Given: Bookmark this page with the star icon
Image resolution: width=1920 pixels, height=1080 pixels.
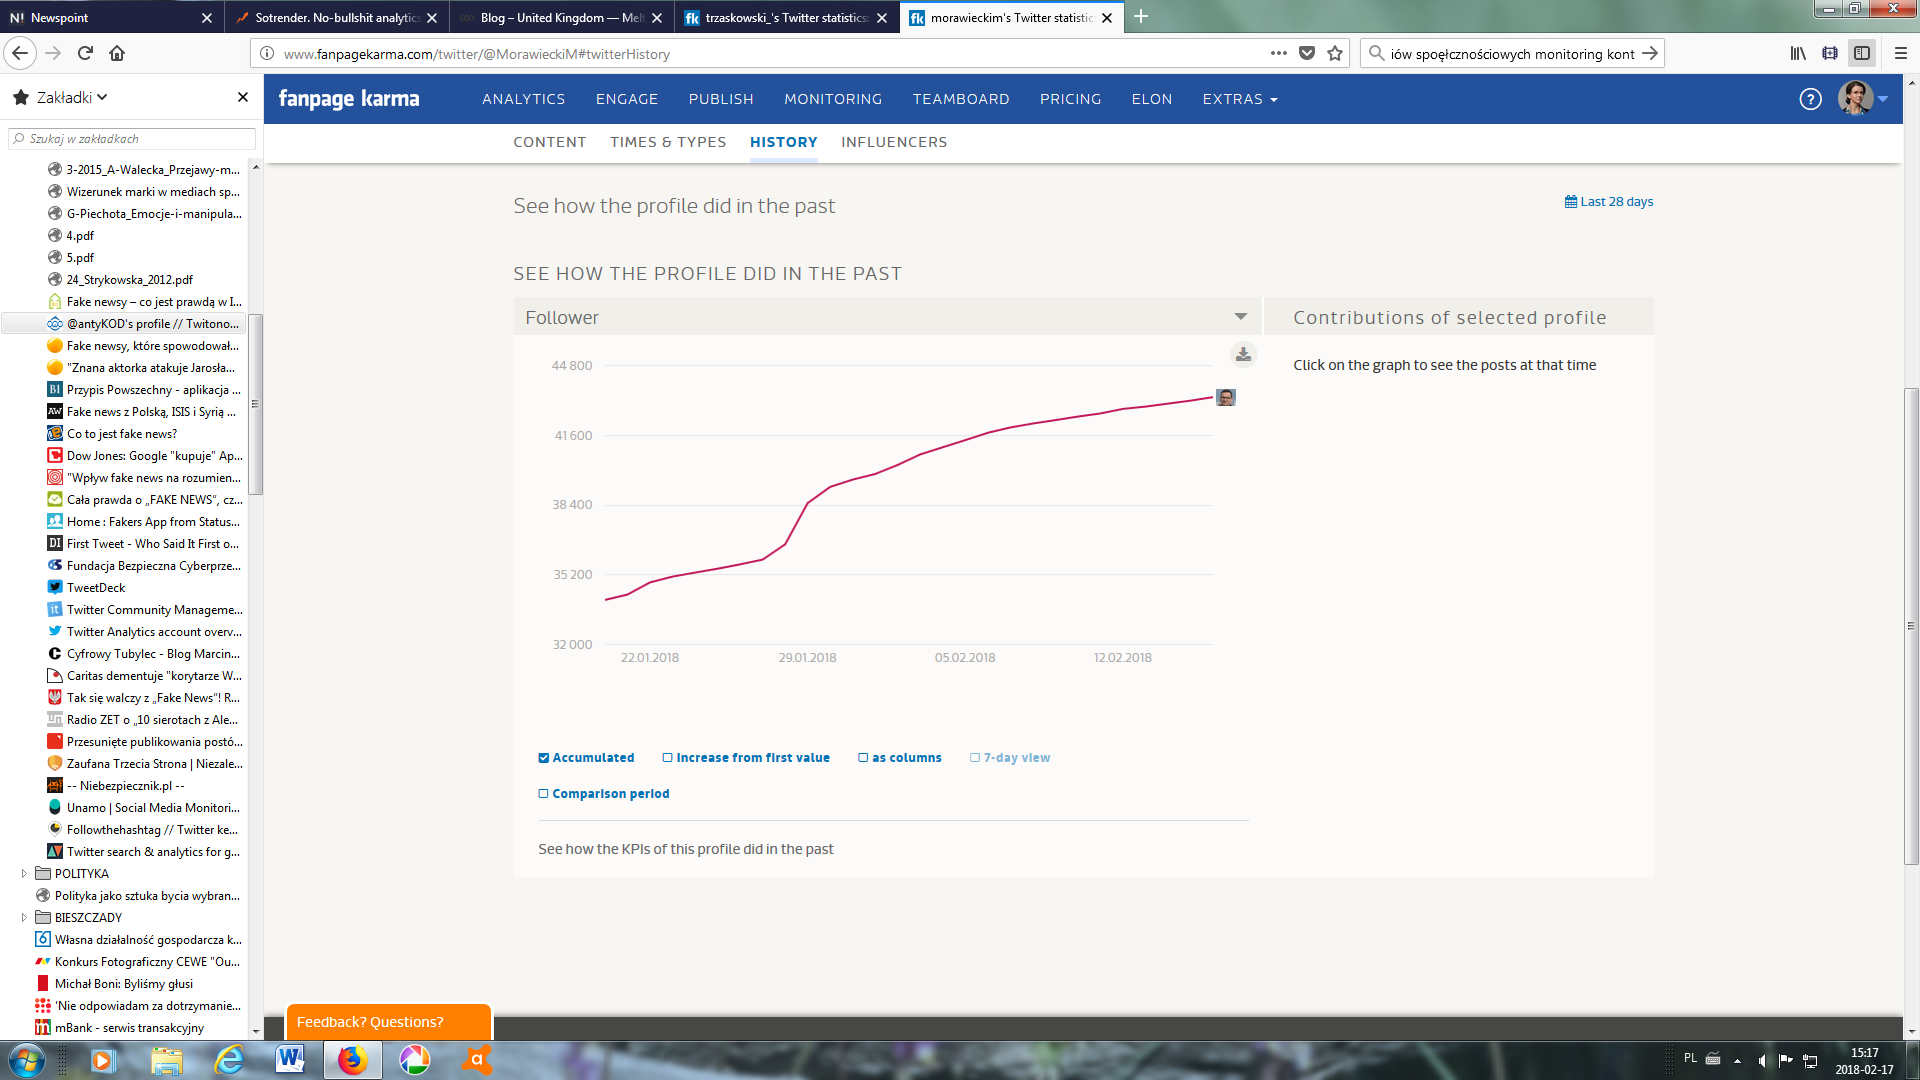Looking at the screenshot, I should pyautogui.click(x=1335, y=54).
